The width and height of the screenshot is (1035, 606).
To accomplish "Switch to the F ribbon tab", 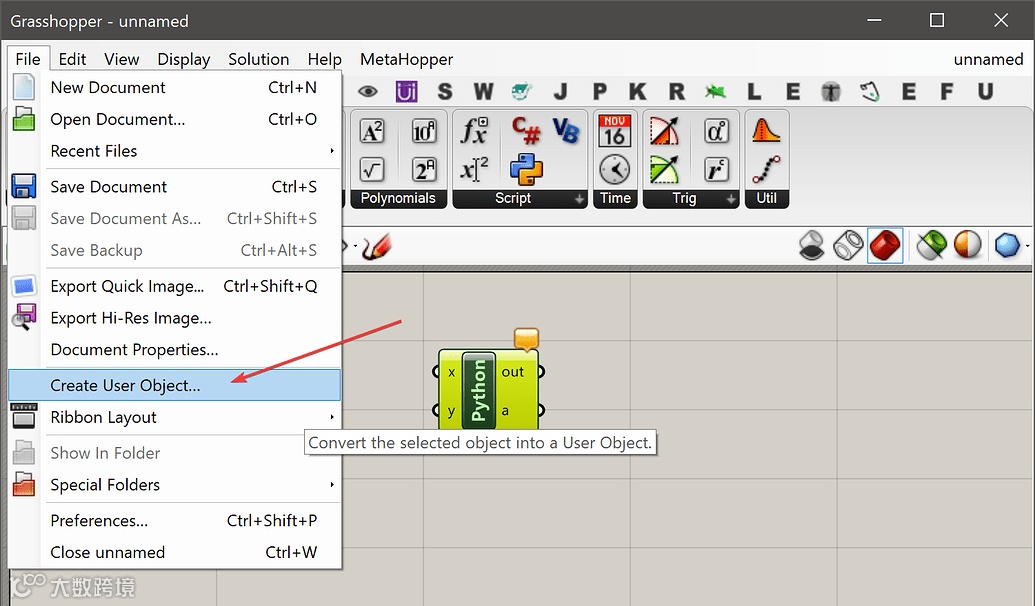I will [x=947, y=91].
